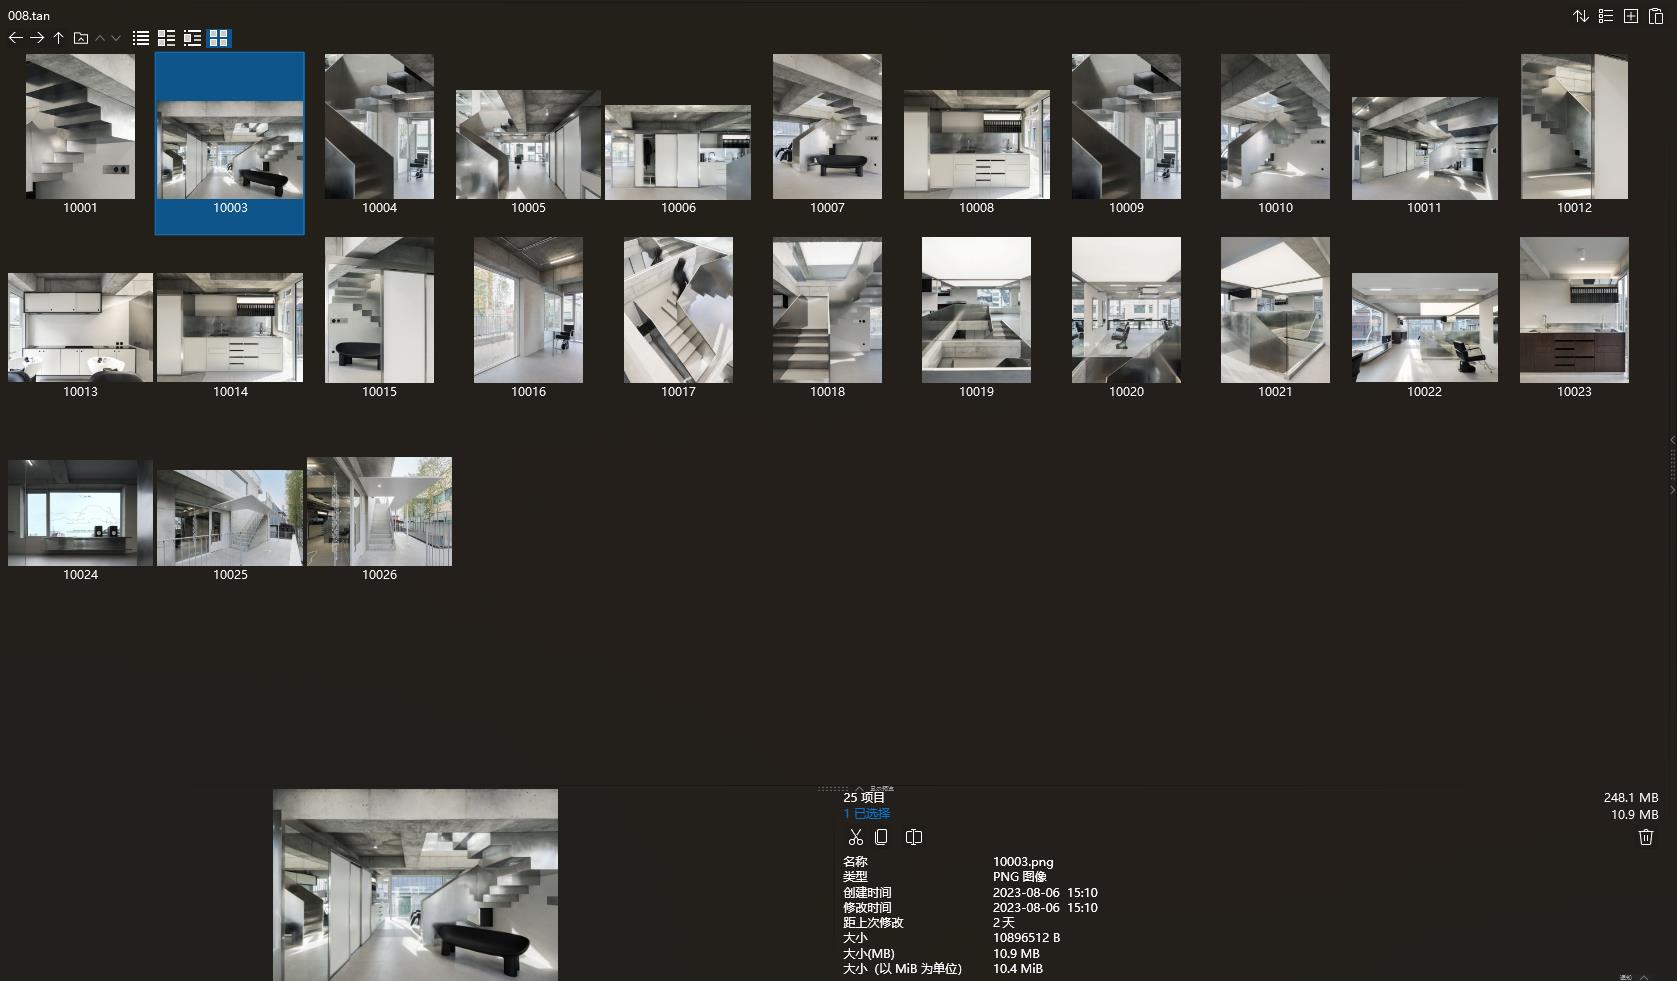
Task: Click the sort order arrows icon
Action: pos(1580,16)
